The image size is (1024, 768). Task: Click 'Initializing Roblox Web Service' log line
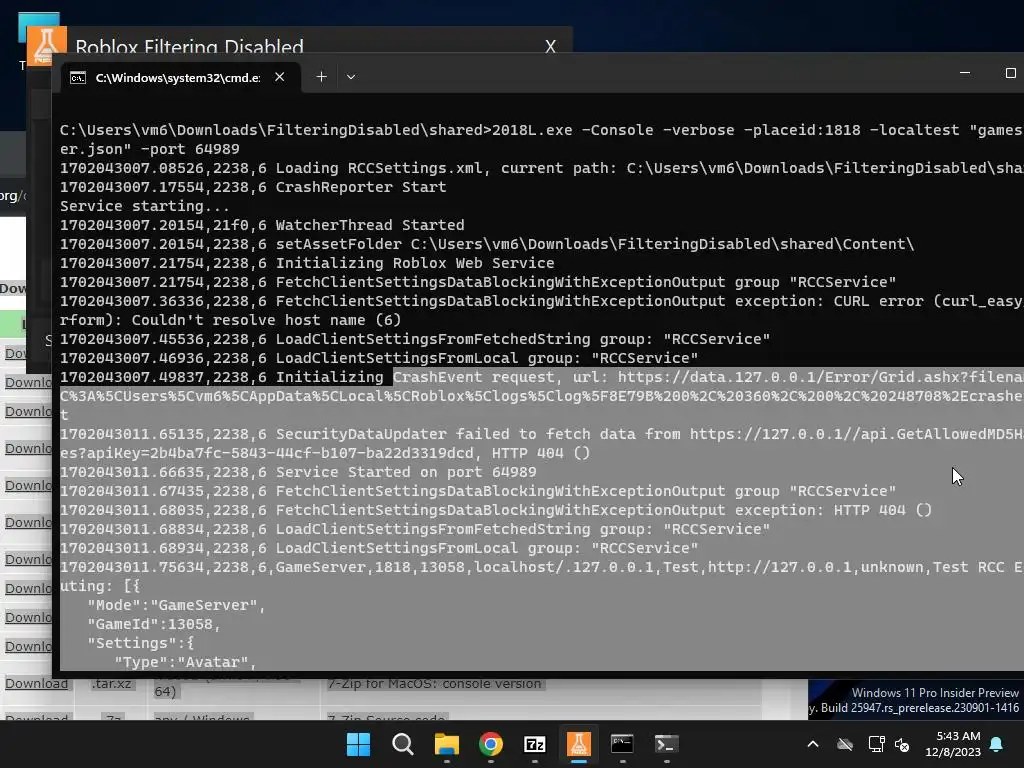[x=307, y=263]
